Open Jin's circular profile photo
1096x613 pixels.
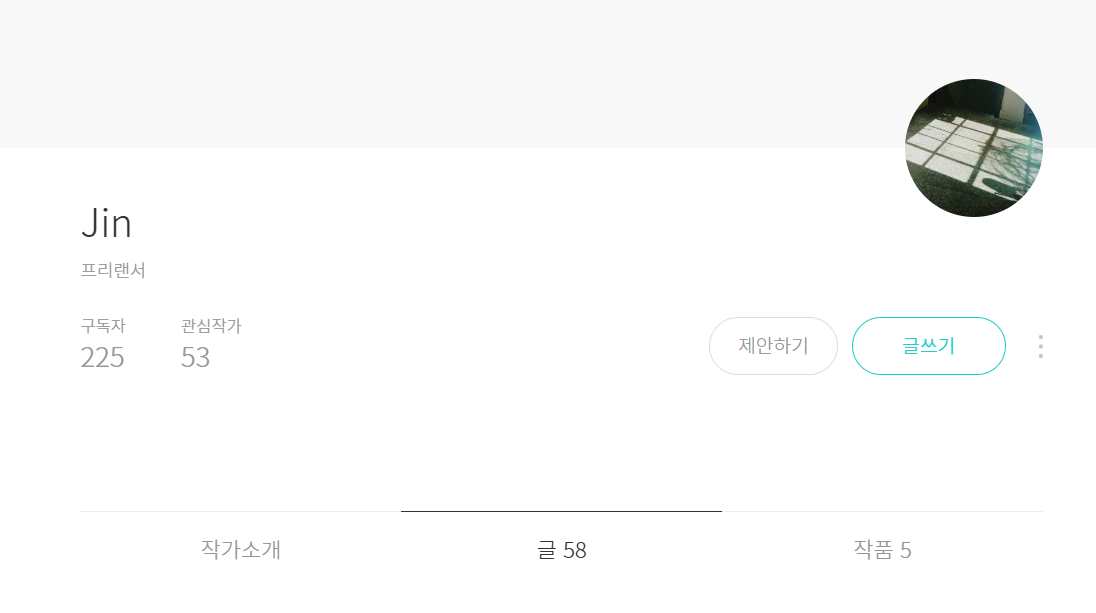pyautogui.click(x=974, y=148)
